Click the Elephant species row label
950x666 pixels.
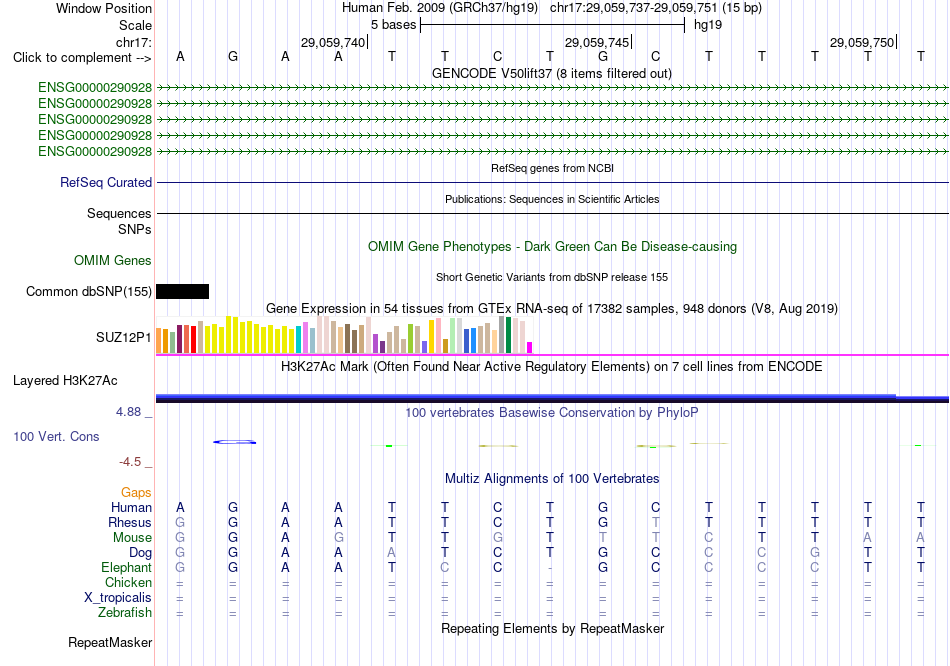click(x=126, y=568)
